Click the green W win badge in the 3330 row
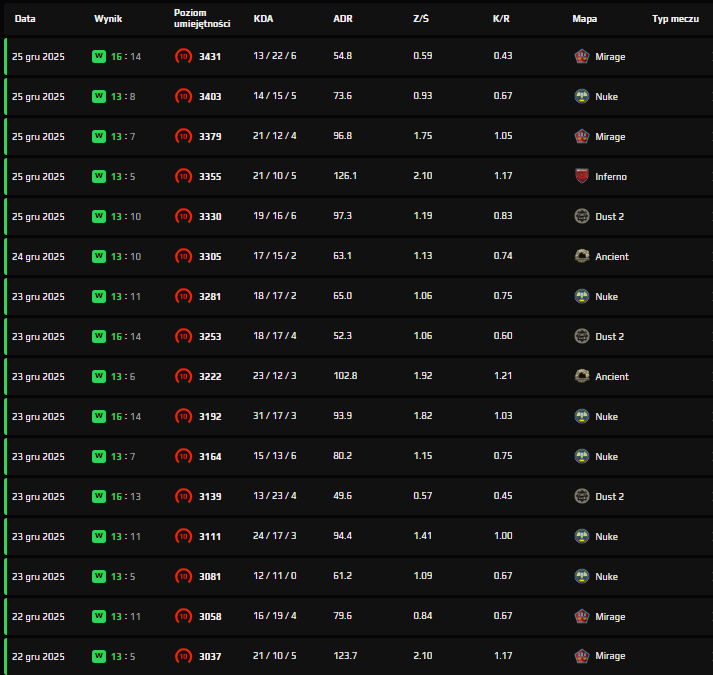Screen dimensions: 713x675 click(99, 217)
